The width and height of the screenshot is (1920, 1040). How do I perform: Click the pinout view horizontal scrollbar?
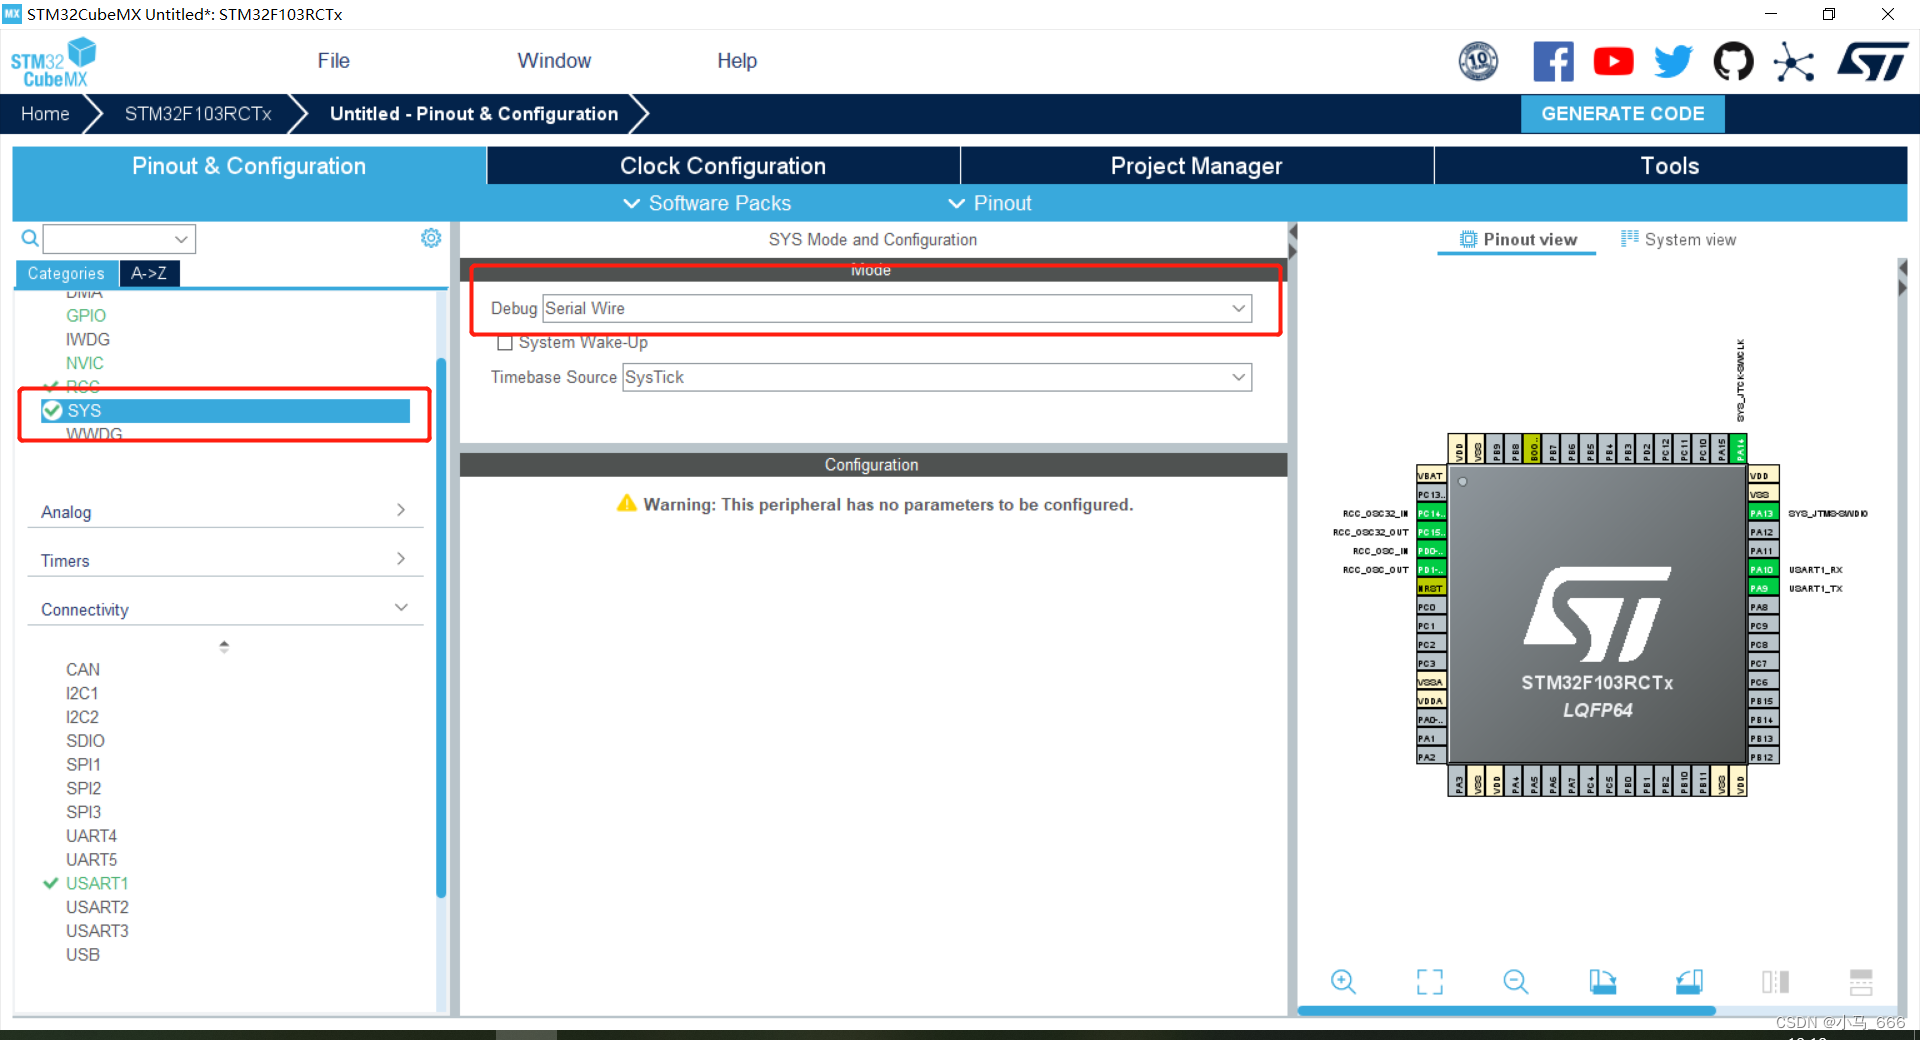point(1506,1011)
